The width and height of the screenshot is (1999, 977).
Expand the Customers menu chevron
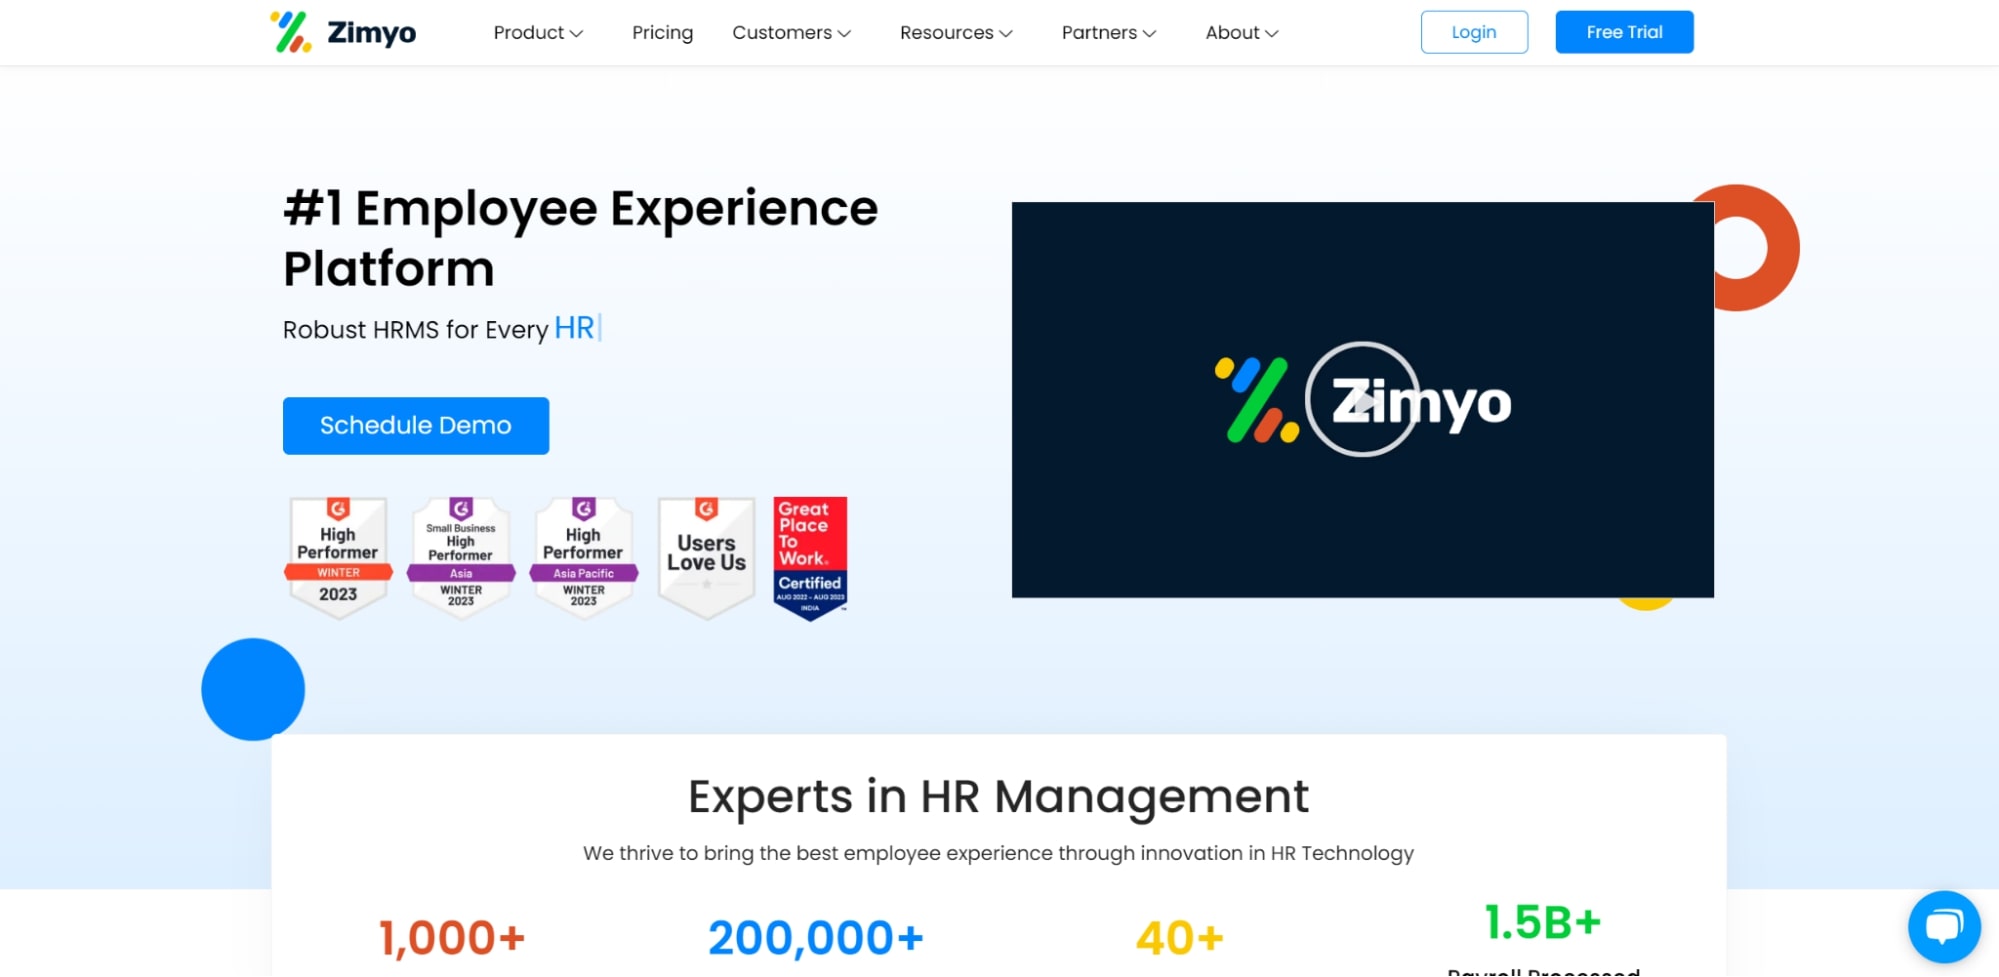pyautogui.click(x=845, y=33)
